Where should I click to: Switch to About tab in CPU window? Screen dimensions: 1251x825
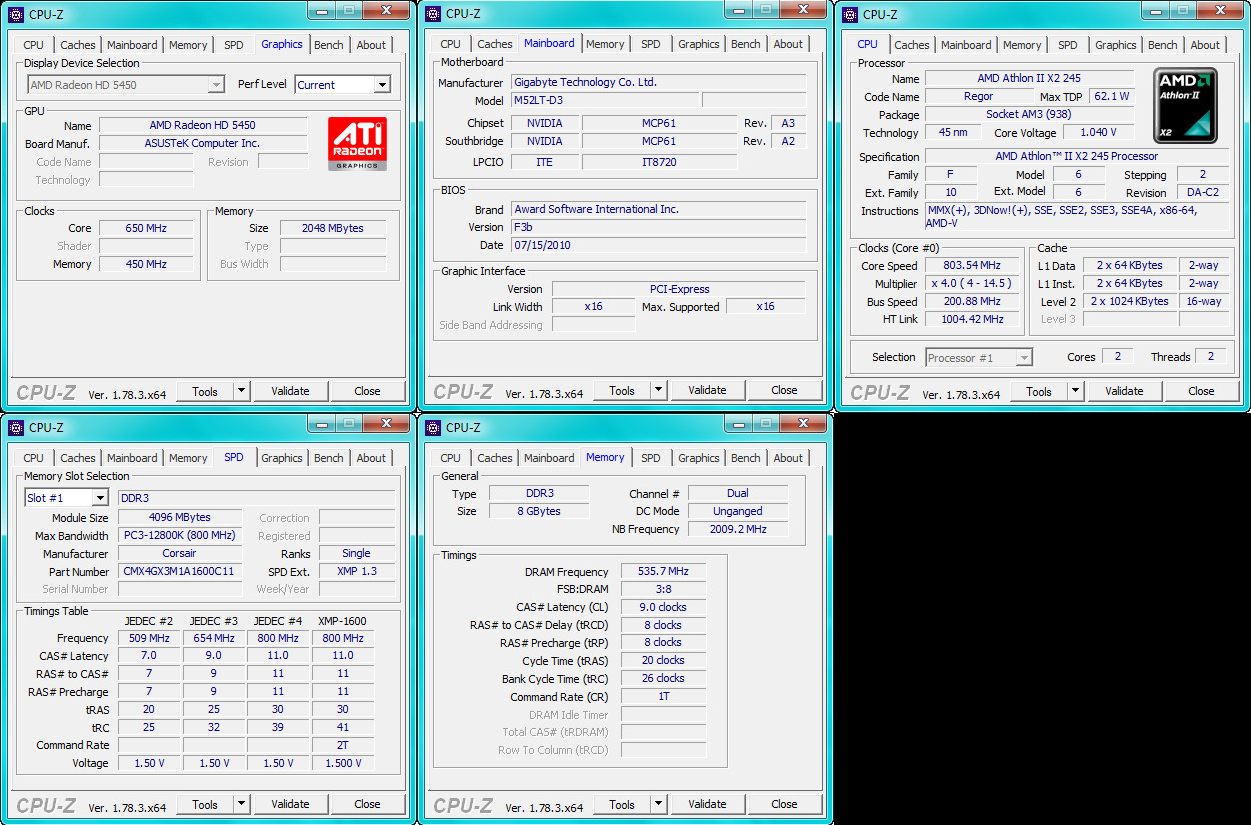click(x=1205, y=45)
